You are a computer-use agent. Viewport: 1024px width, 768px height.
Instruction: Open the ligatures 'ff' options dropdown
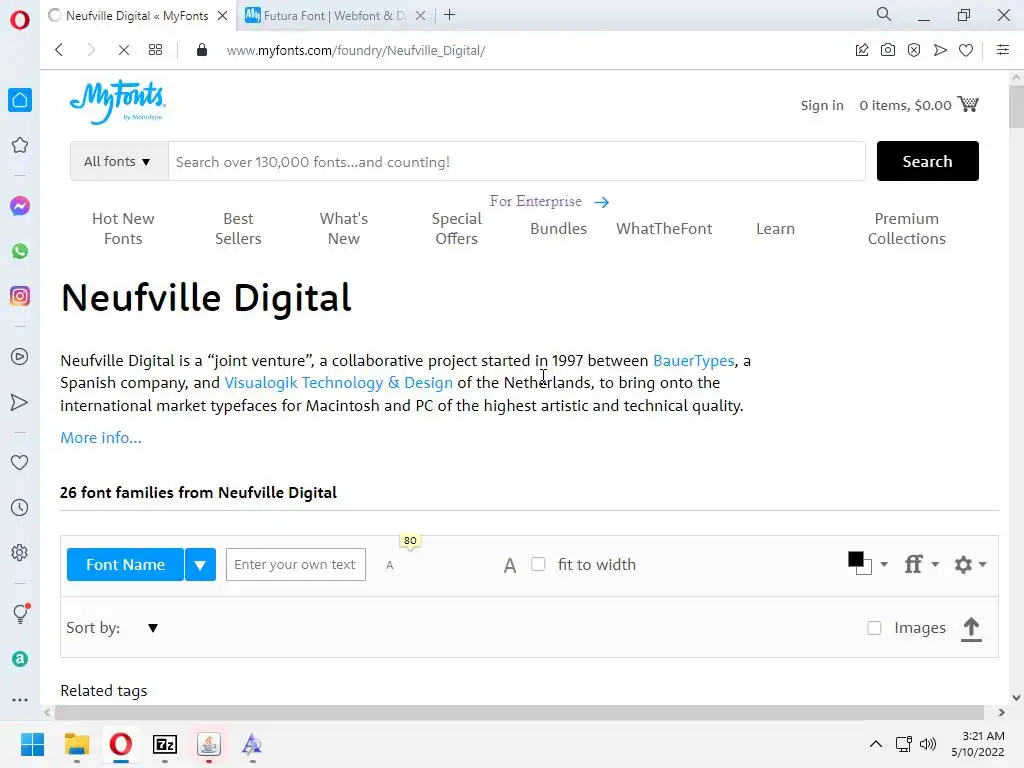[x=921, y=564]
